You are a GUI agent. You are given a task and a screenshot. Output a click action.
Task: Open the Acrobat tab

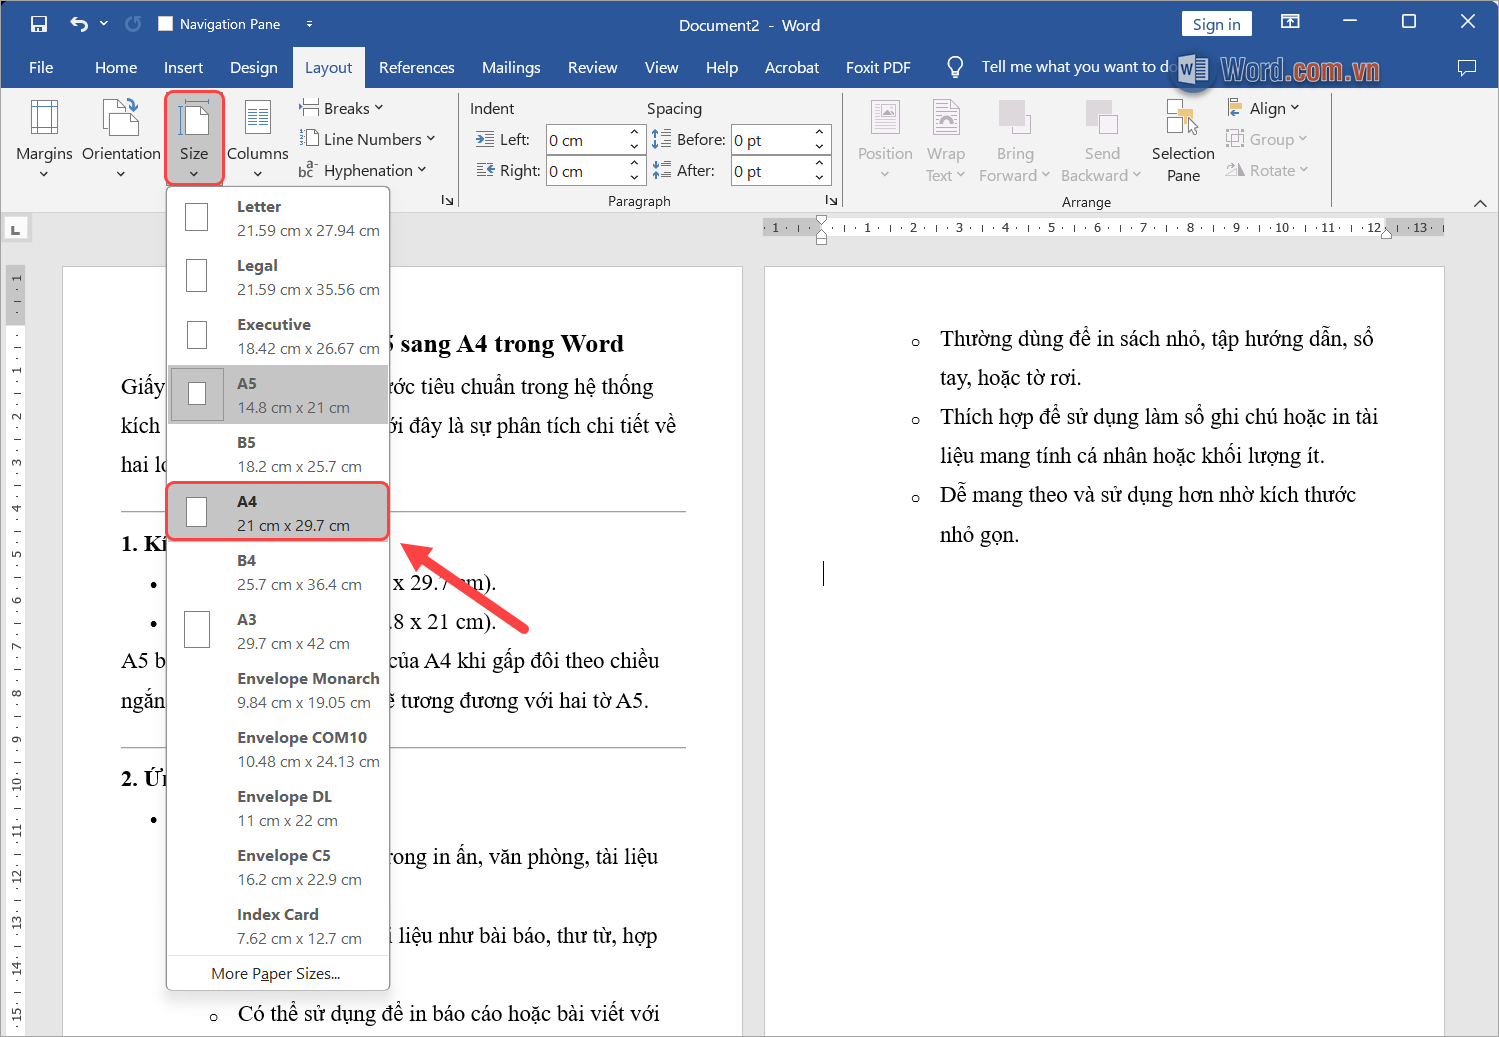(792, 67)
